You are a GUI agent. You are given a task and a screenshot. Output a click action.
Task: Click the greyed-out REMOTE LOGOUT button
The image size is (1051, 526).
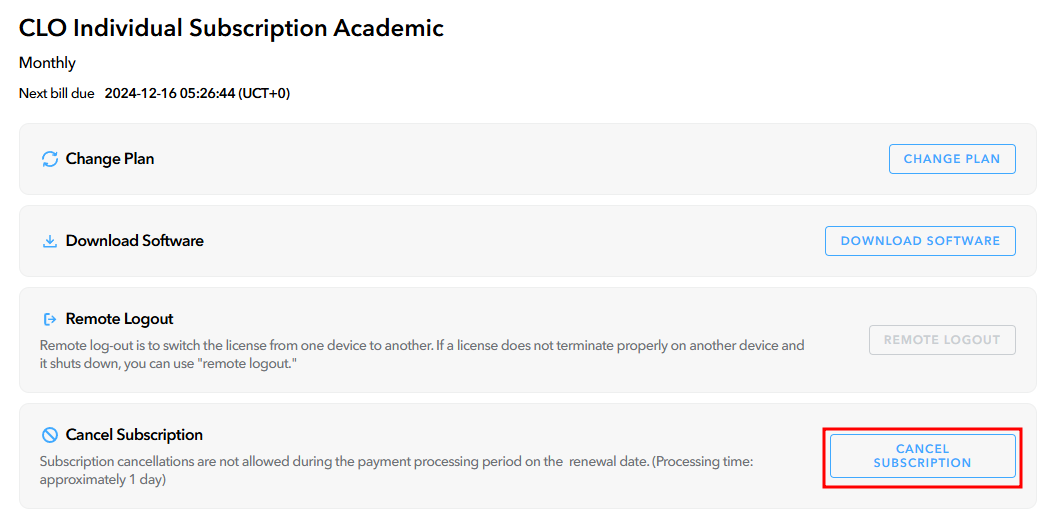pyautogui.click(x=942, y=340)
